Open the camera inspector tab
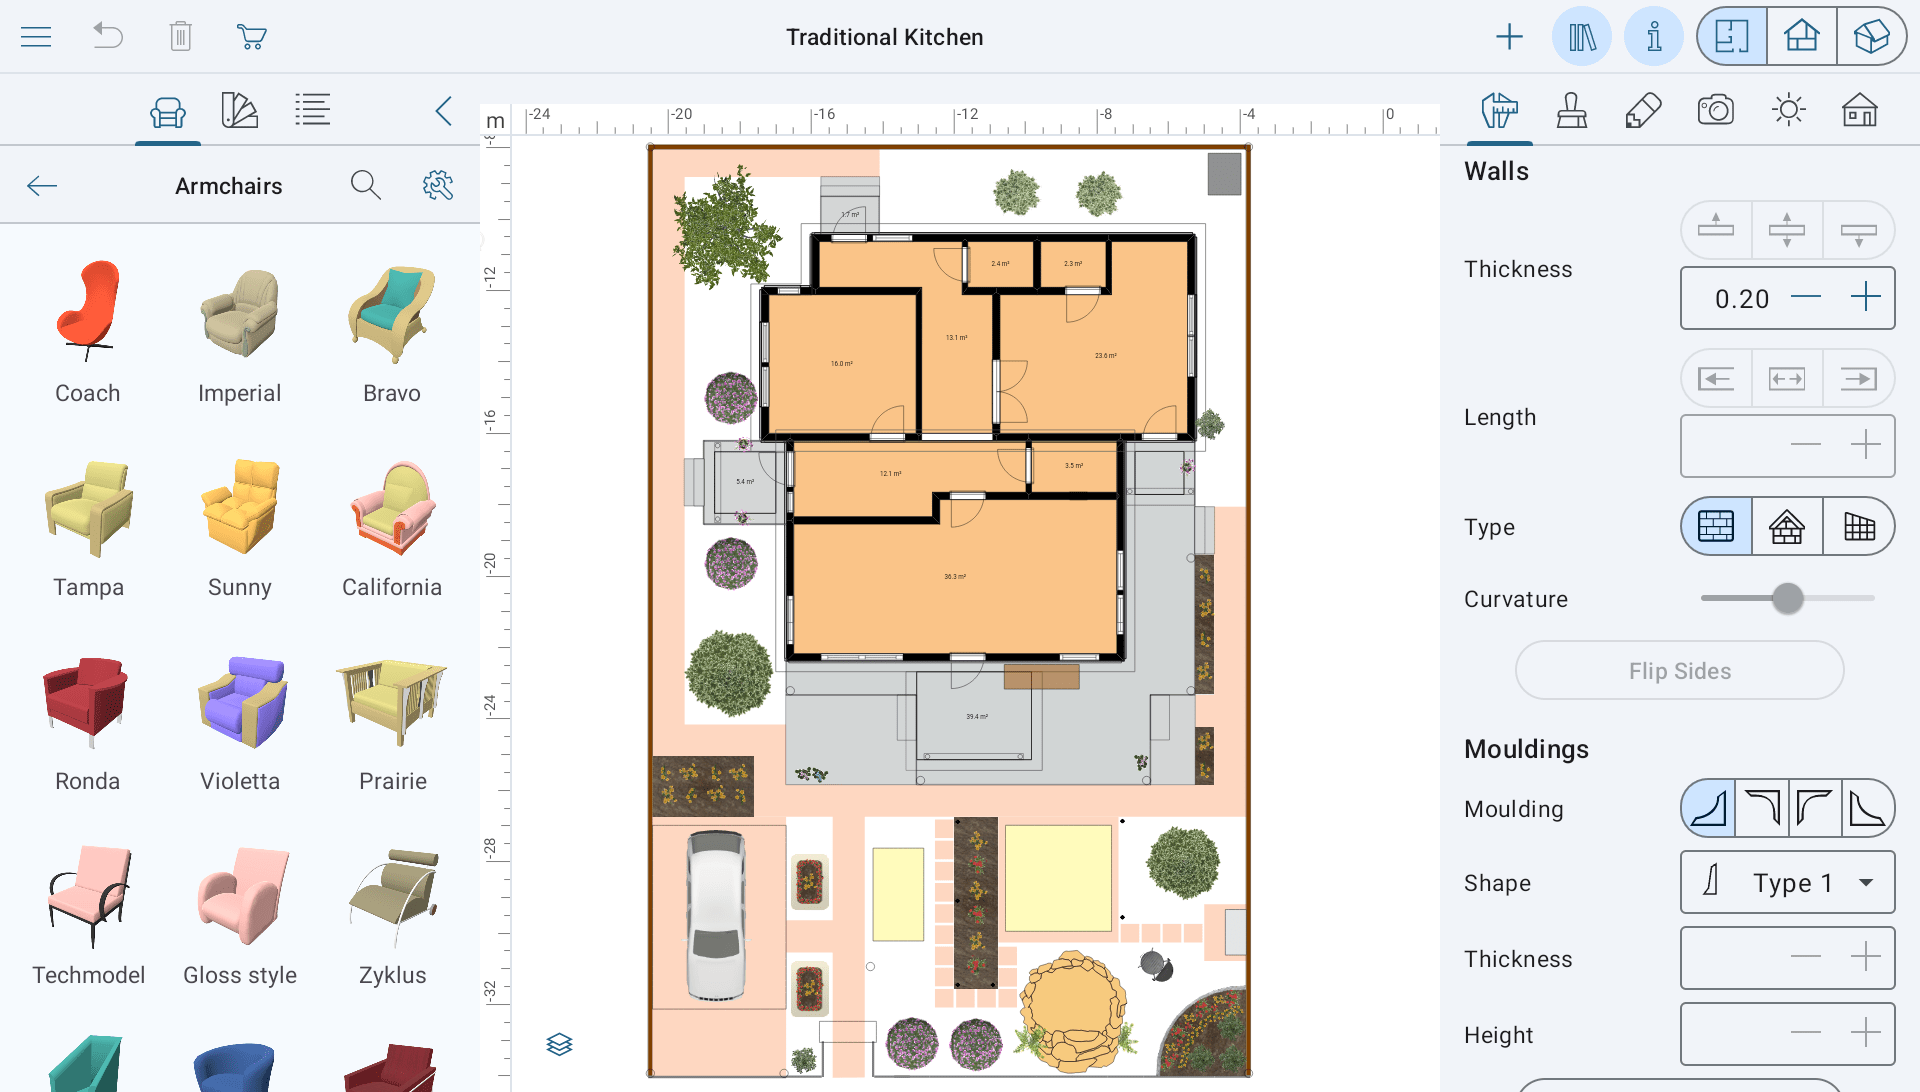 1716,110
